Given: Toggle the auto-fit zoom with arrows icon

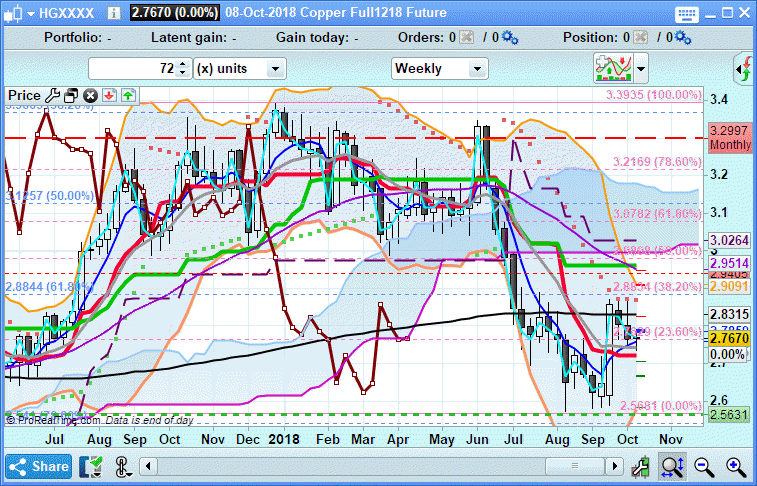Looking at the screenshot, I should [672, 467].
